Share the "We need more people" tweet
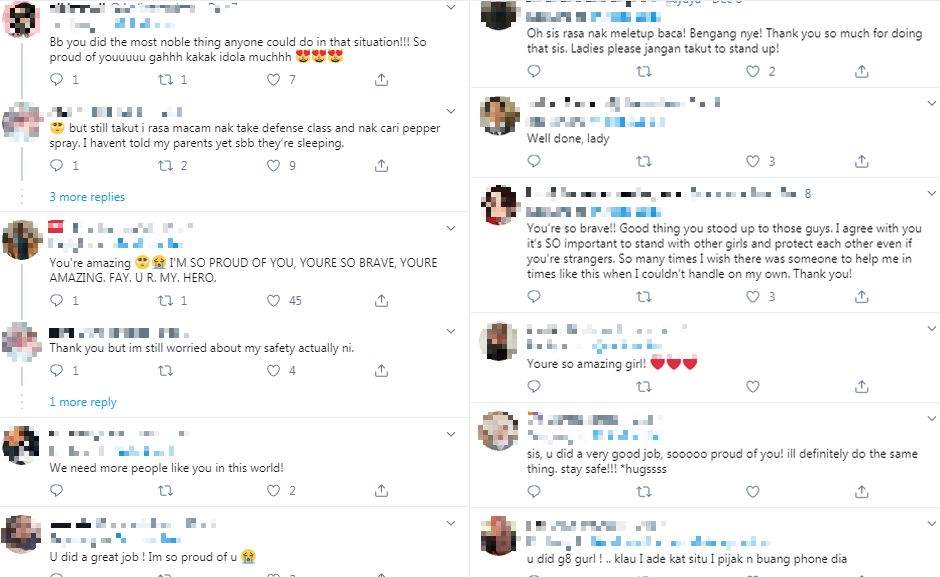This screenshot has height=577, width=940. coord(381,491)
